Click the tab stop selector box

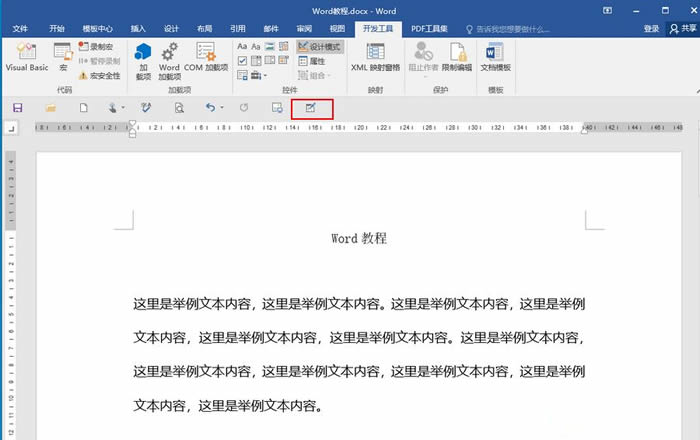tap(11, 129)
